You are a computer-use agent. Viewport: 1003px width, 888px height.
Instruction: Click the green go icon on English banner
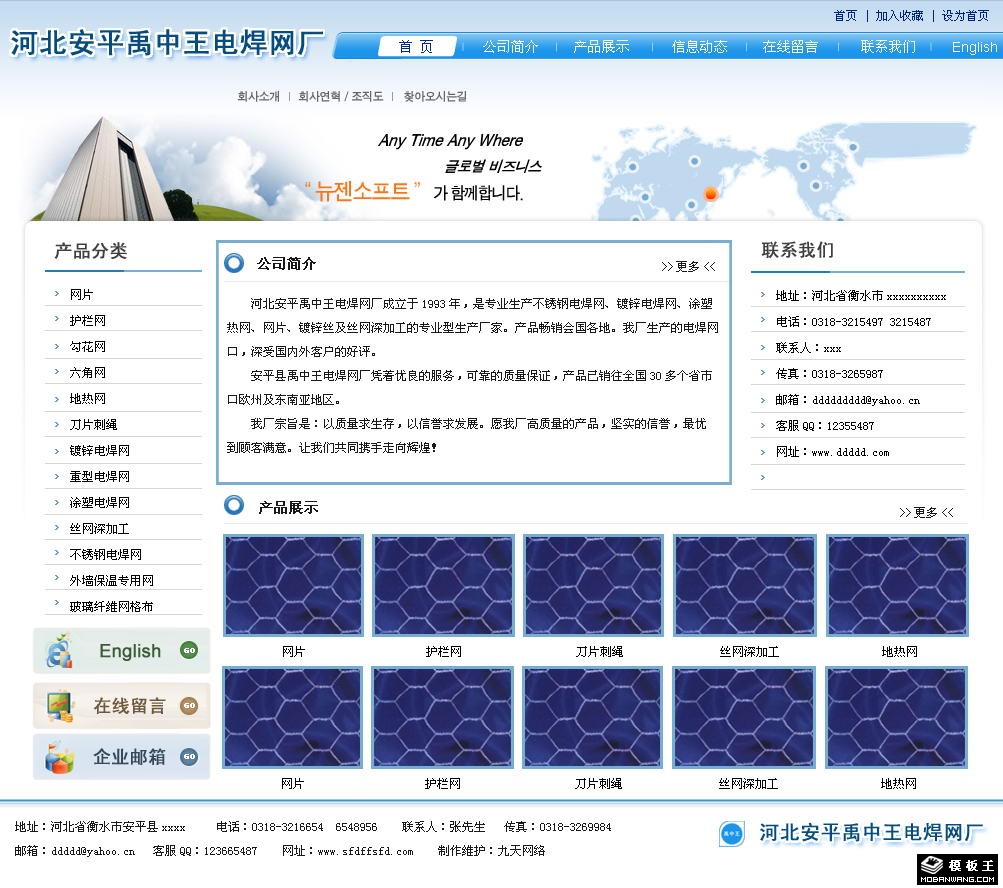coord(189,651)
